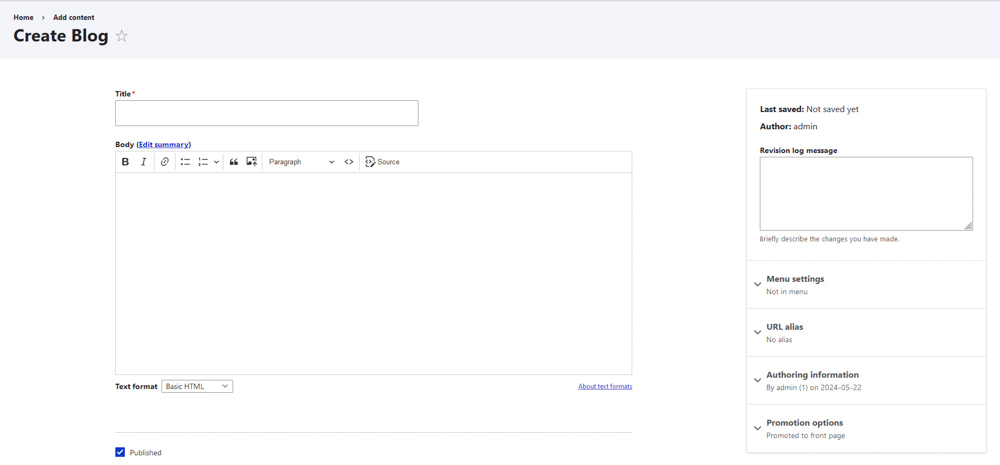
Task: Open Add content breadcrumb link
Action: point(74,17)
